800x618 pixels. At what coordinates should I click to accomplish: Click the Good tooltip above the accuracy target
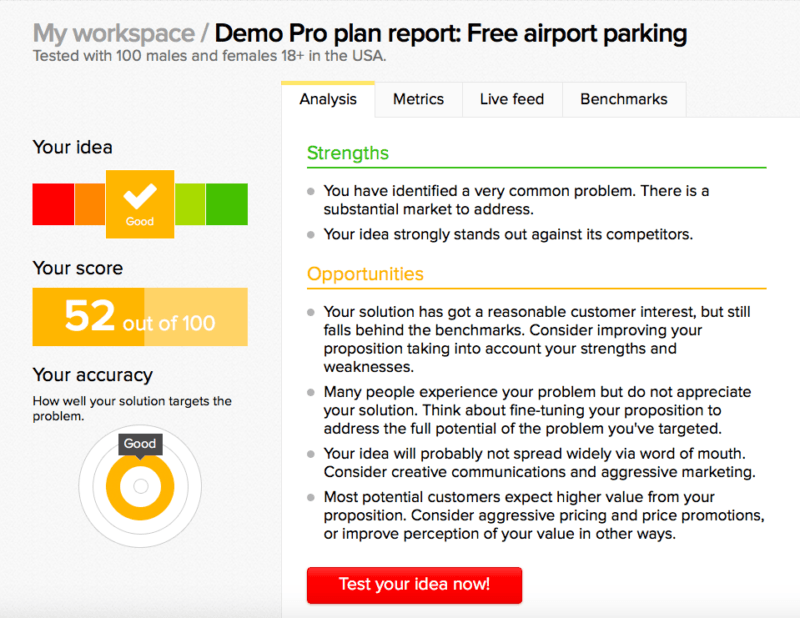[140, 444]
